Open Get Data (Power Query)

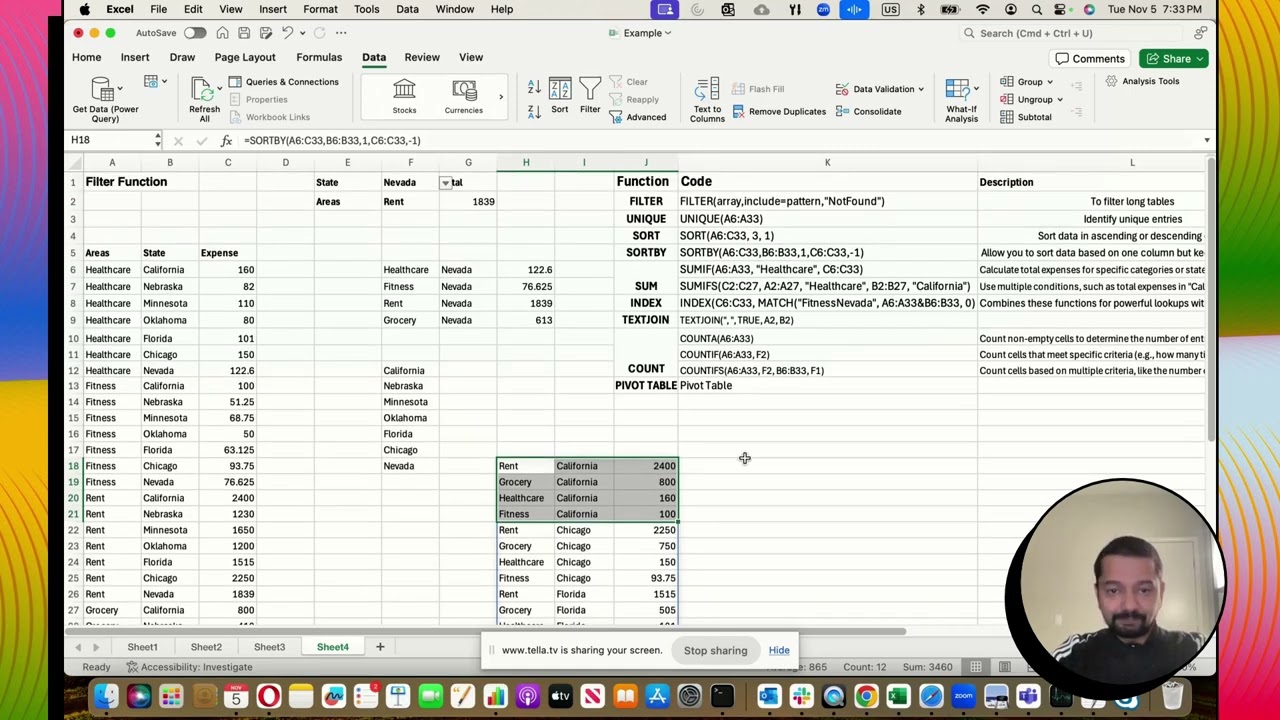coord(105,100)
